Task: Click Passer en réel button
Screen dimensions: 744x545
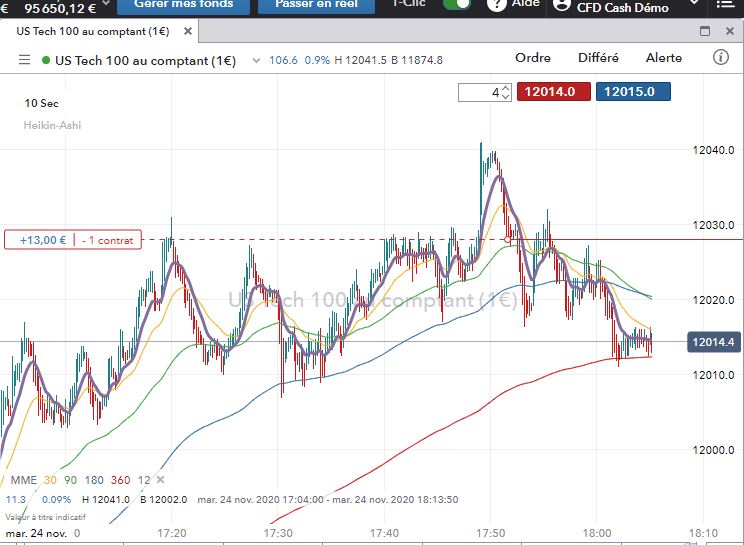Action: tap(316, 6)
